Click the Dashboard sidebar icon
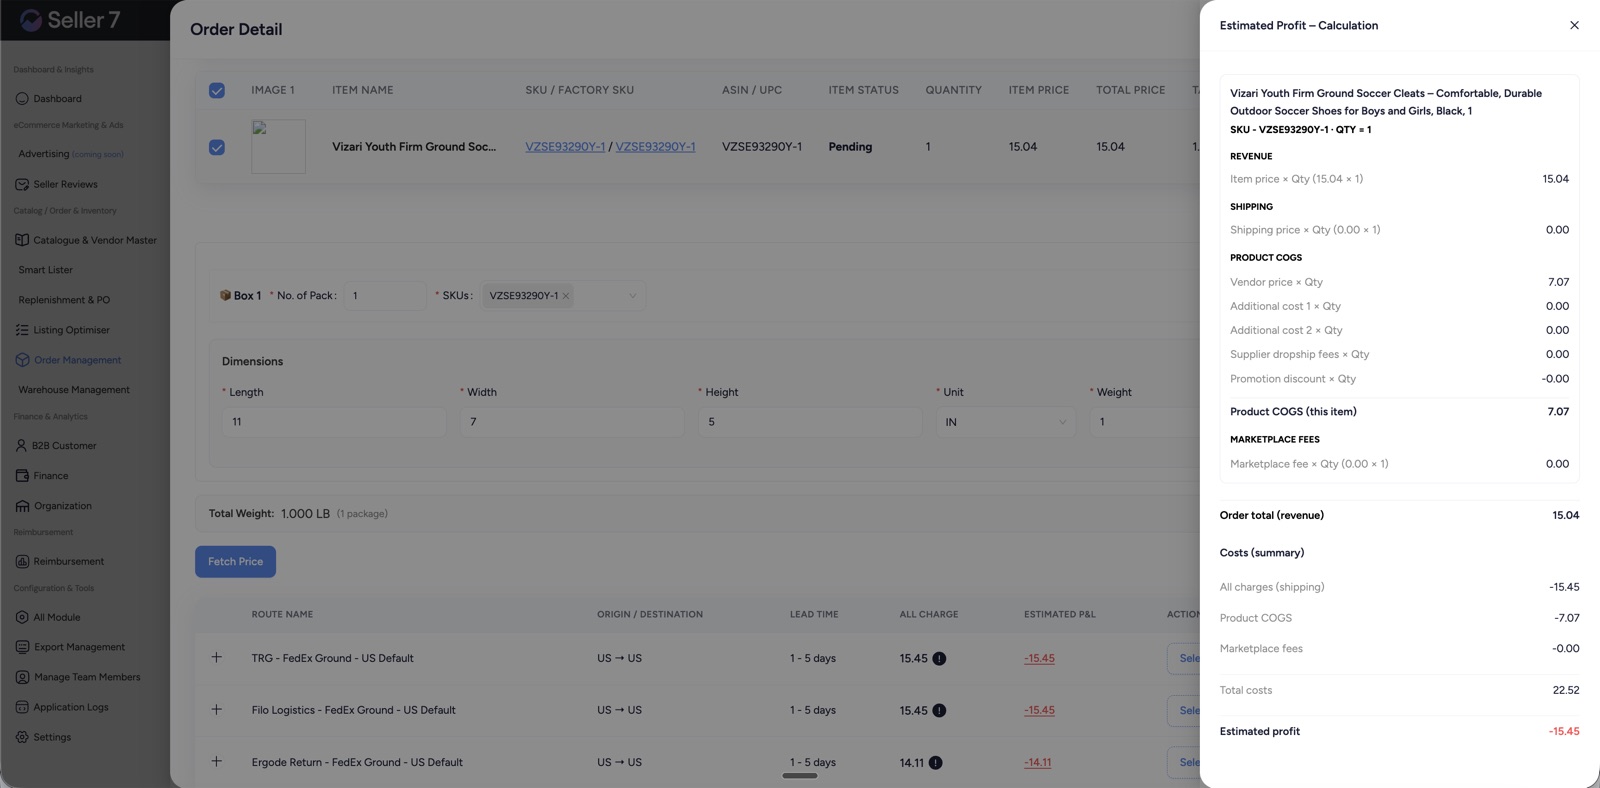The width and height of the screenshot is (1600, 788). tap(22, 98)
